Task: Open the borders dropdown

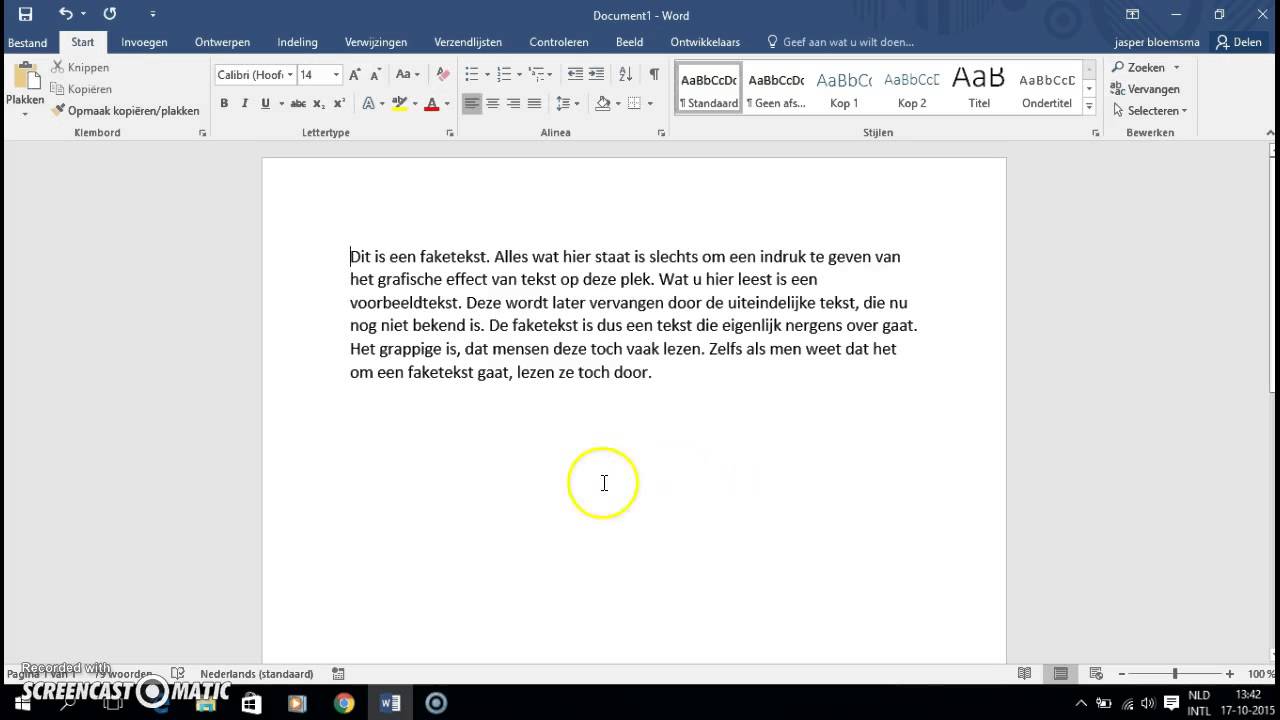Action: point(649,103)
